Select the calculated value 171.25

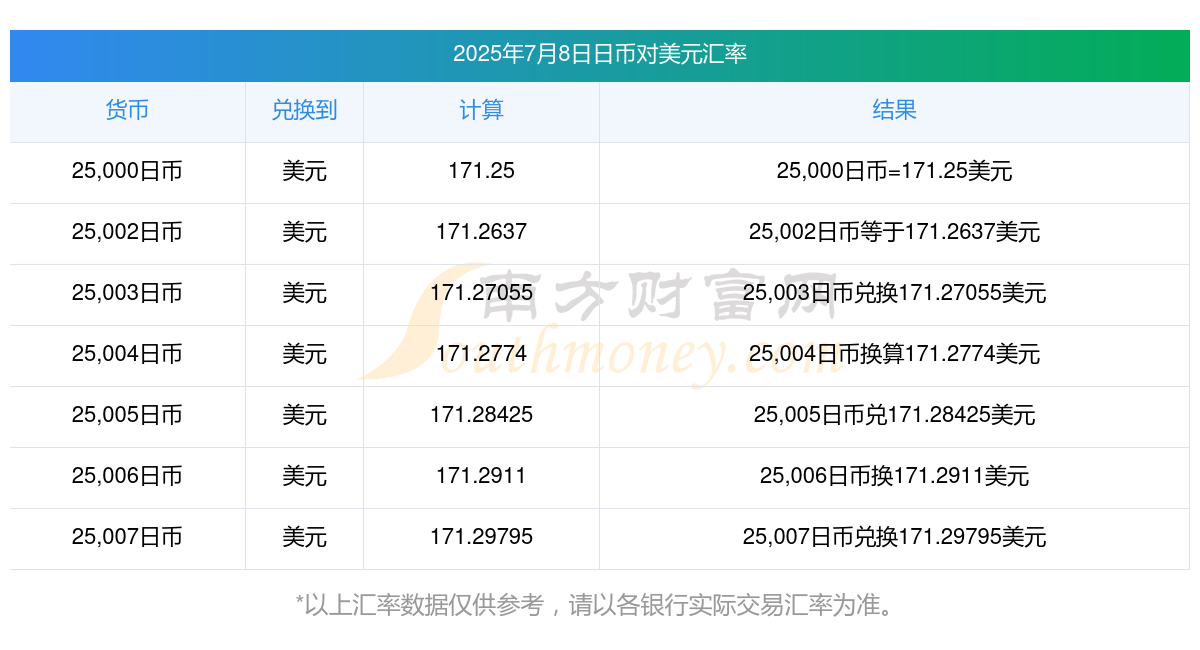481,171
